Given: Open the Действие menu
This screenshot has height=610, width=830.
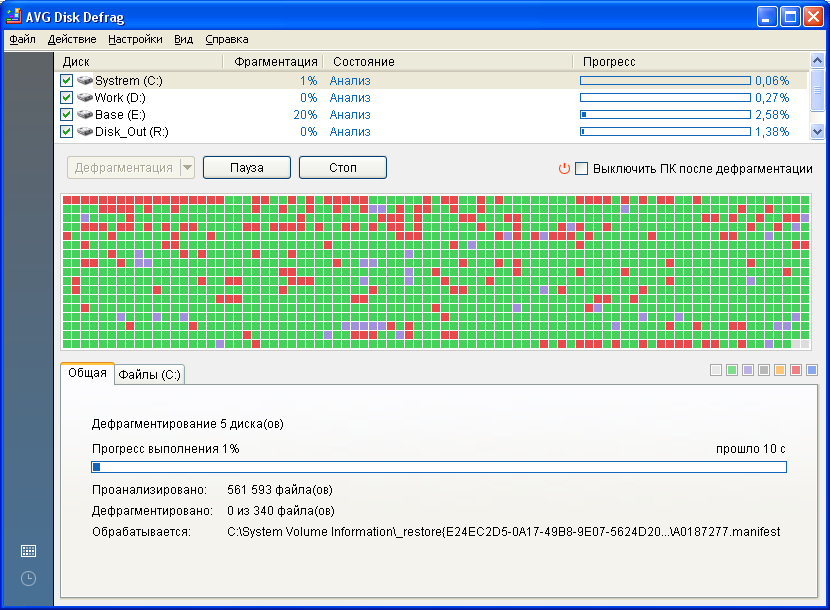Looking at the screenshot, I should (72, 39).
